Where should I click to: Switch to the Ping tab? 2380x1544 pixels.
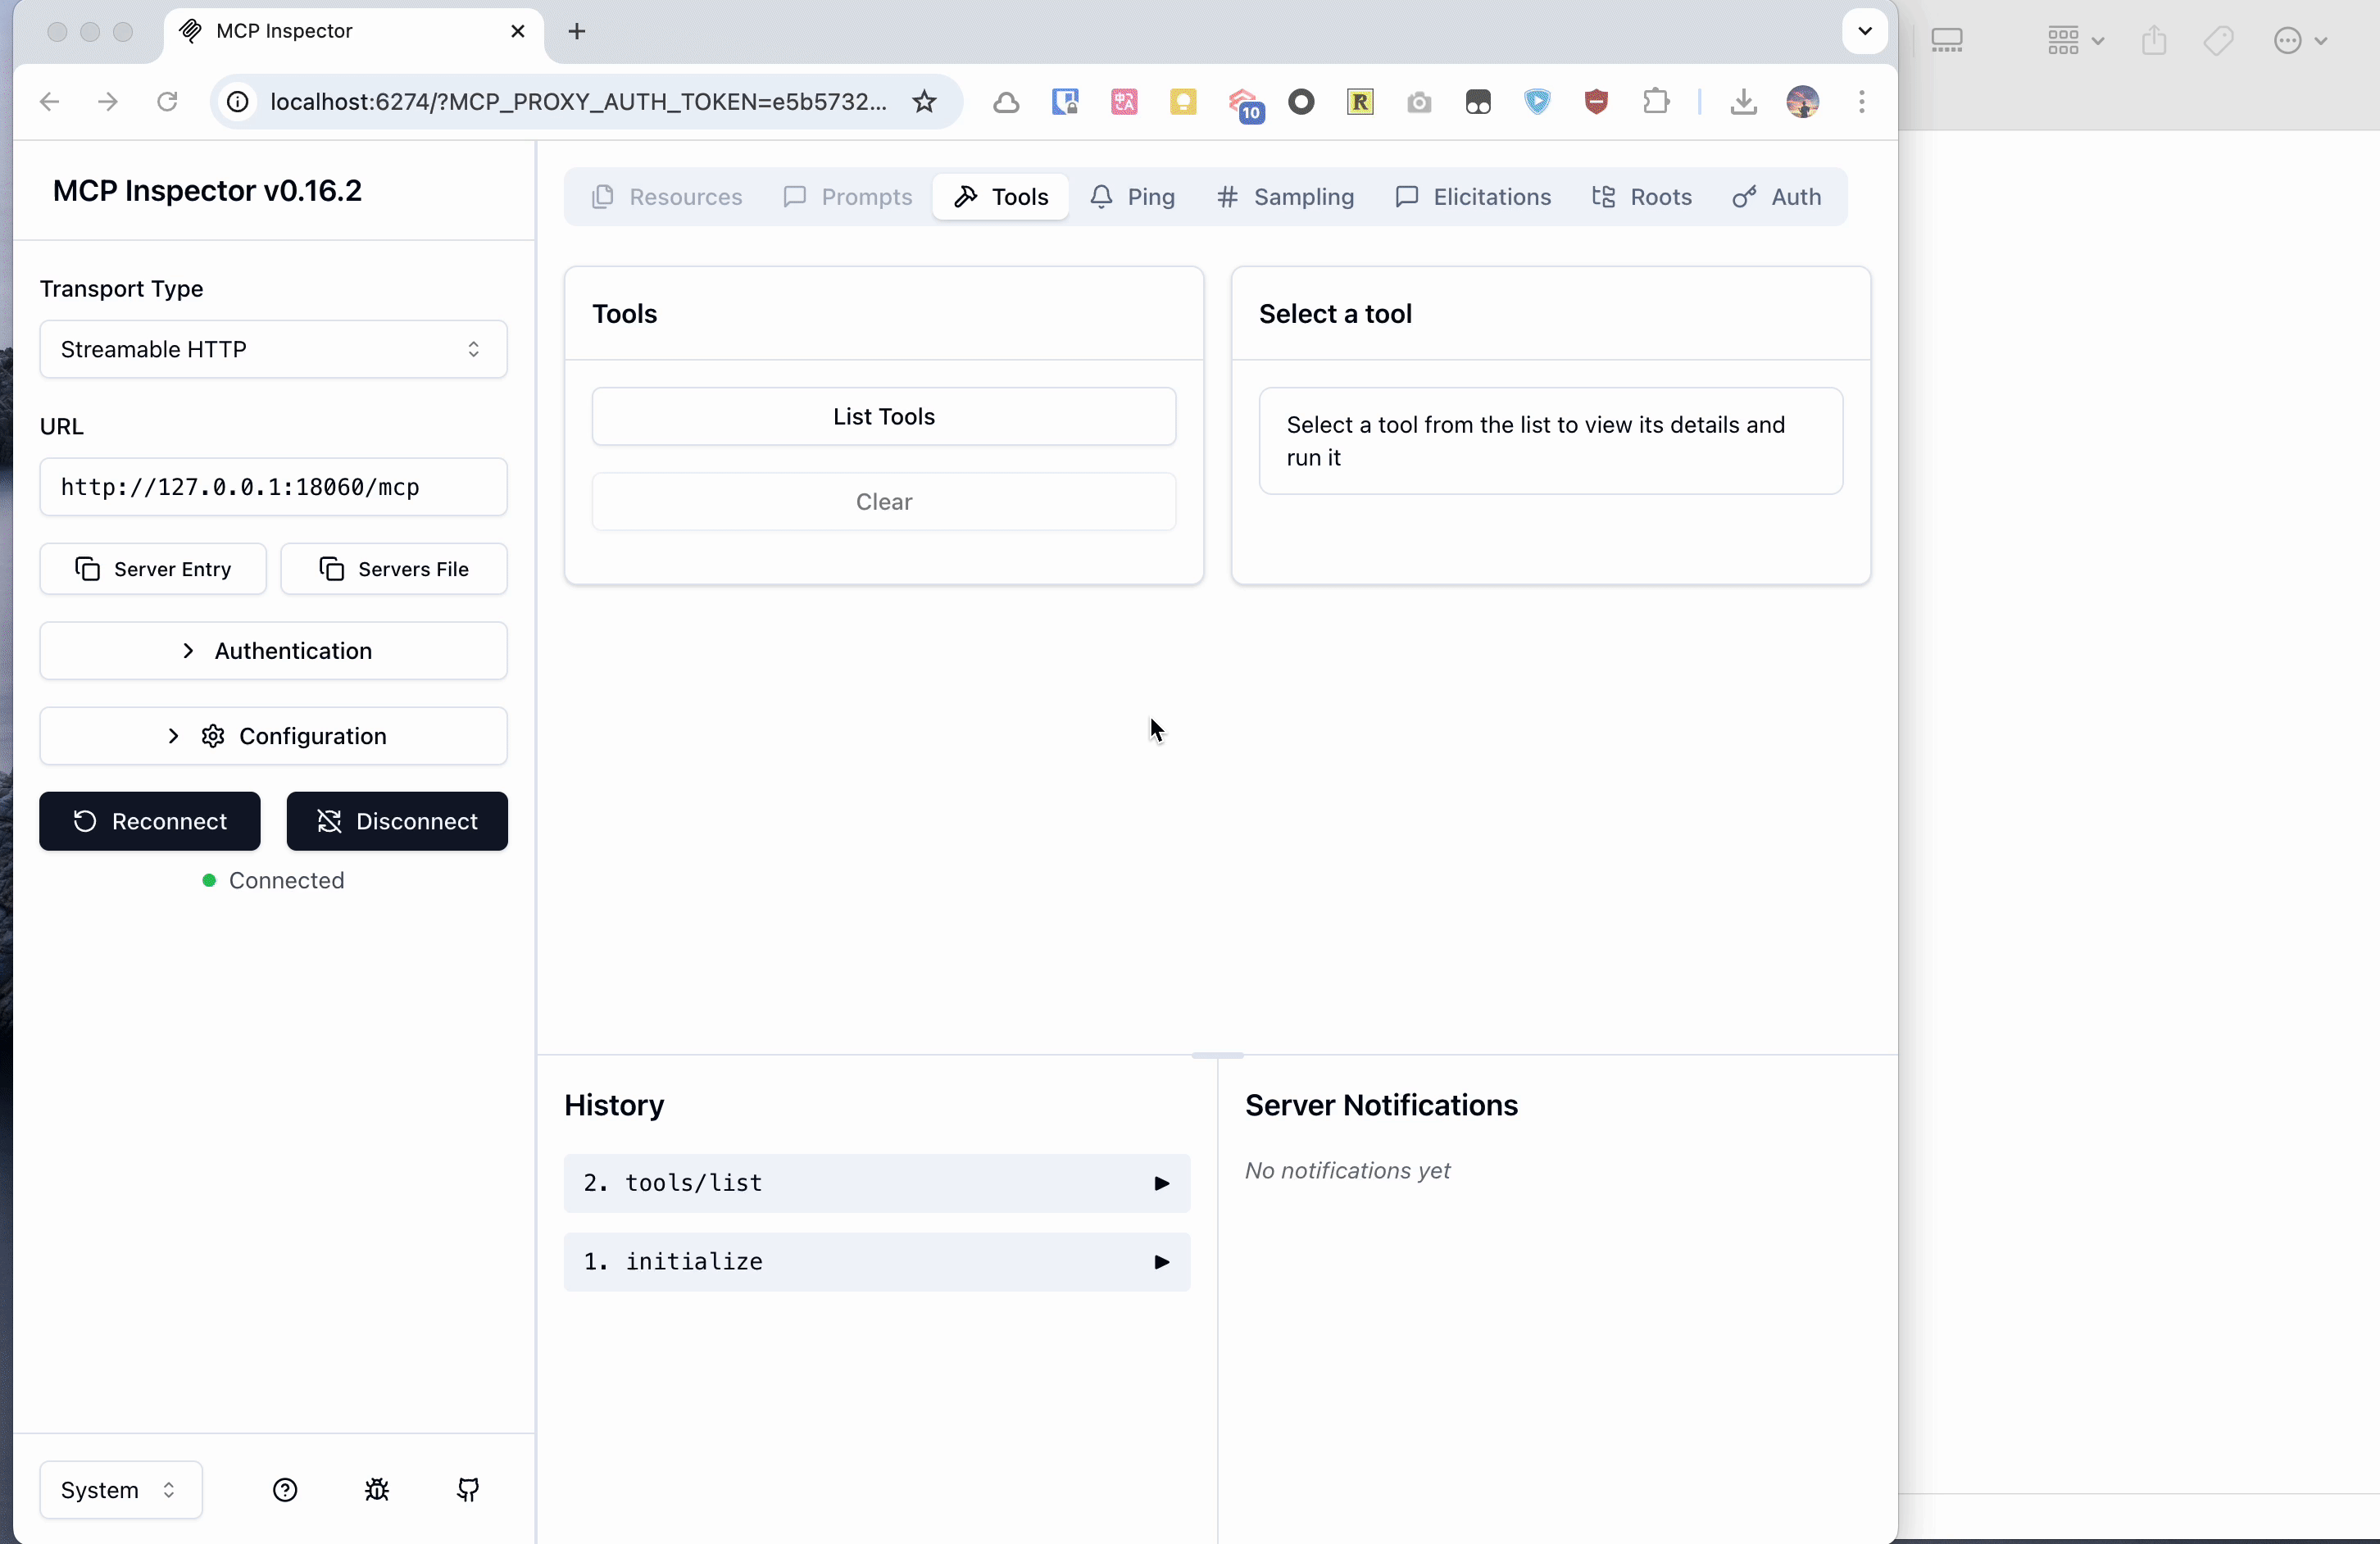[x=1133, y=197]
